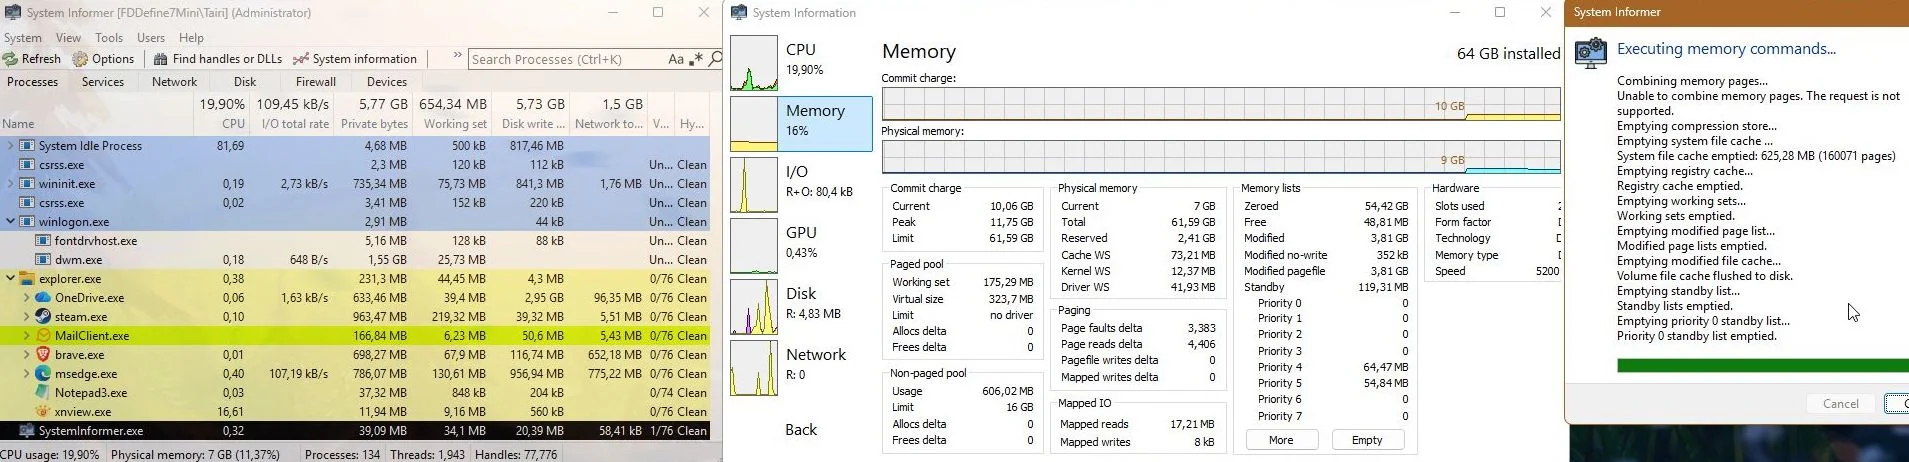Click the Find handles or DLLs binoculars icon
Screen dimensions: 1909x462
[x=160, y=59]
